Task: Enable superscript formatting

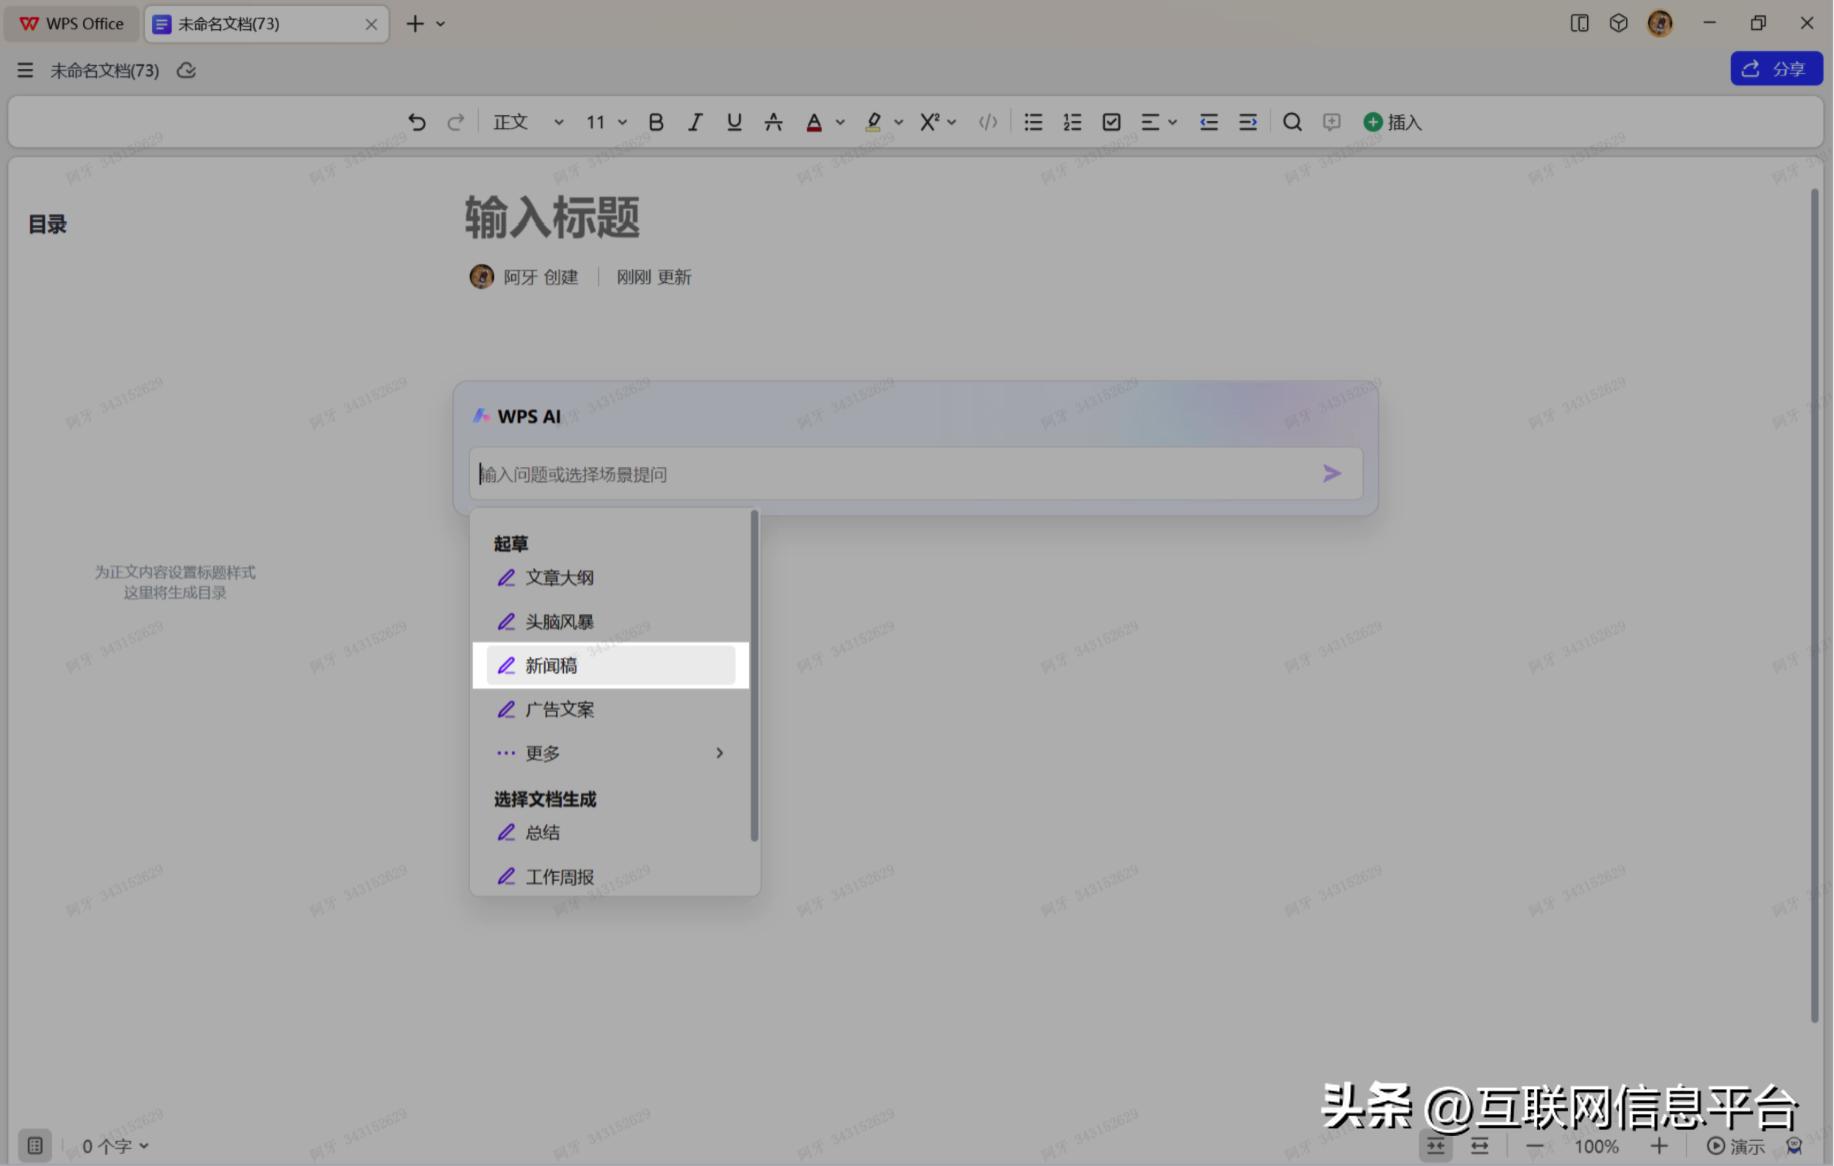Action: pyautogui.click(x=930, y=121)
